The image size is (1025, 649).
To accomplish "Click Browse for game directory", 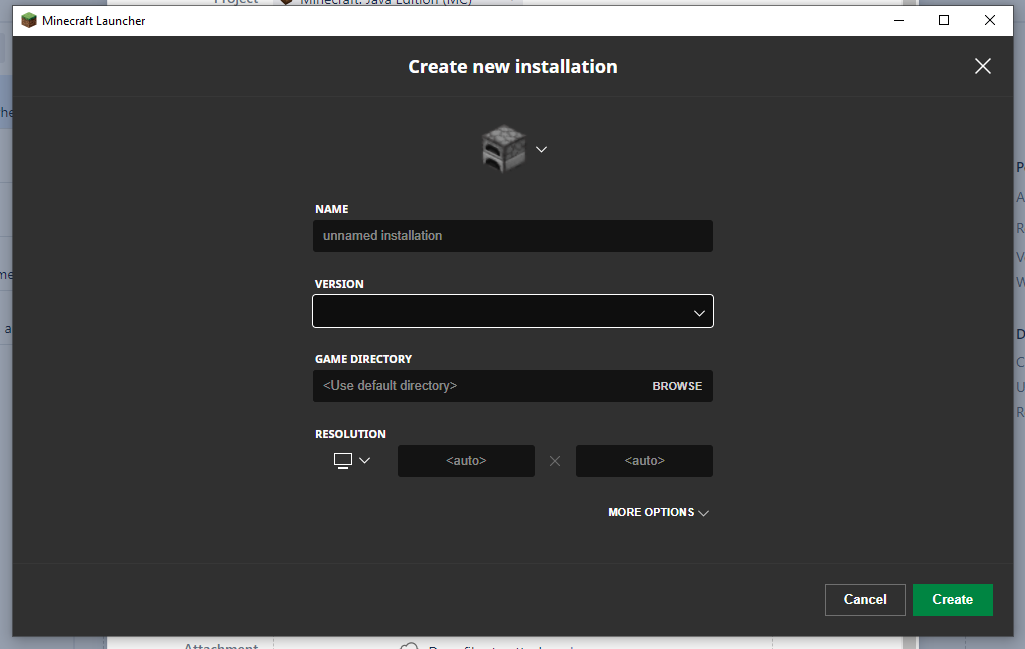I will pyautogui.click(x=677, y=386).
